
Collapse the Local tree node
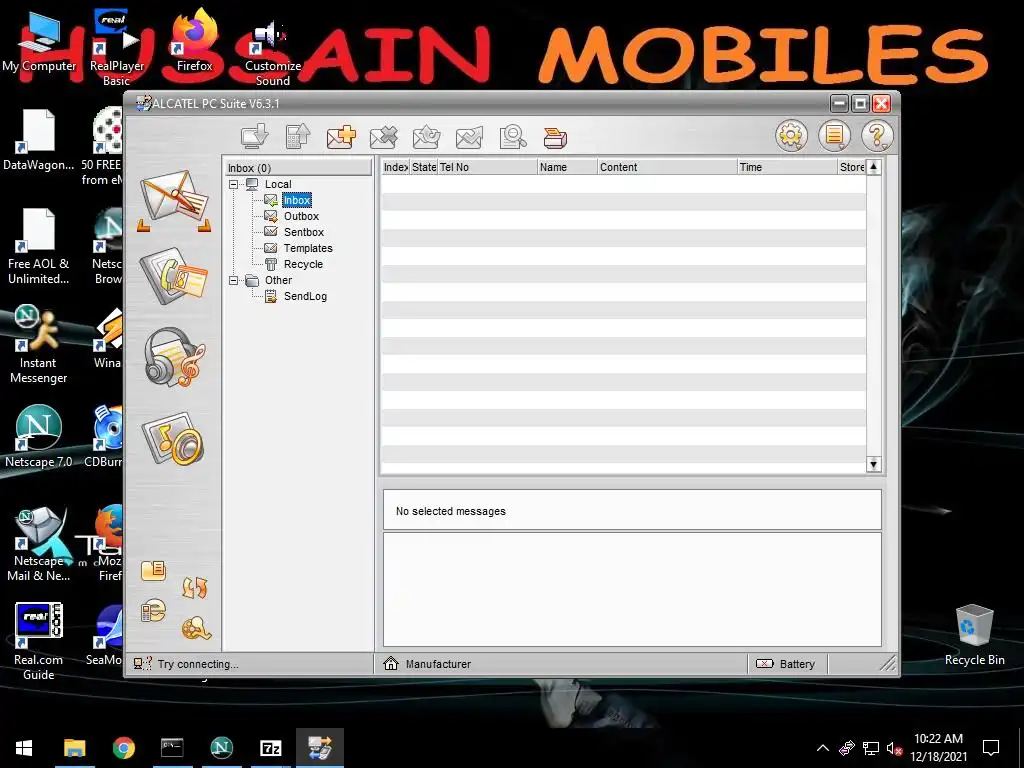[x=233, y=185]
